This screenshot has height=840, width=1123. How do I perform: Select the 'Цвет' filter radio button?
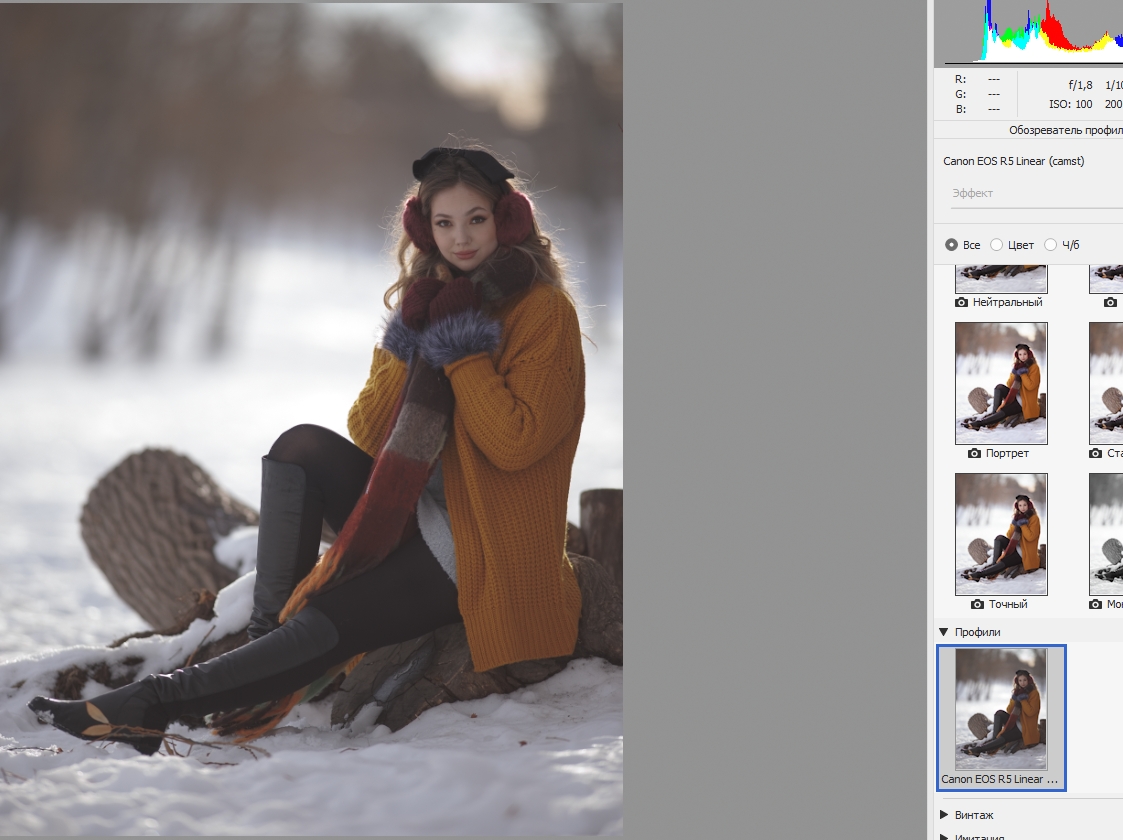(x=996, y=245)
